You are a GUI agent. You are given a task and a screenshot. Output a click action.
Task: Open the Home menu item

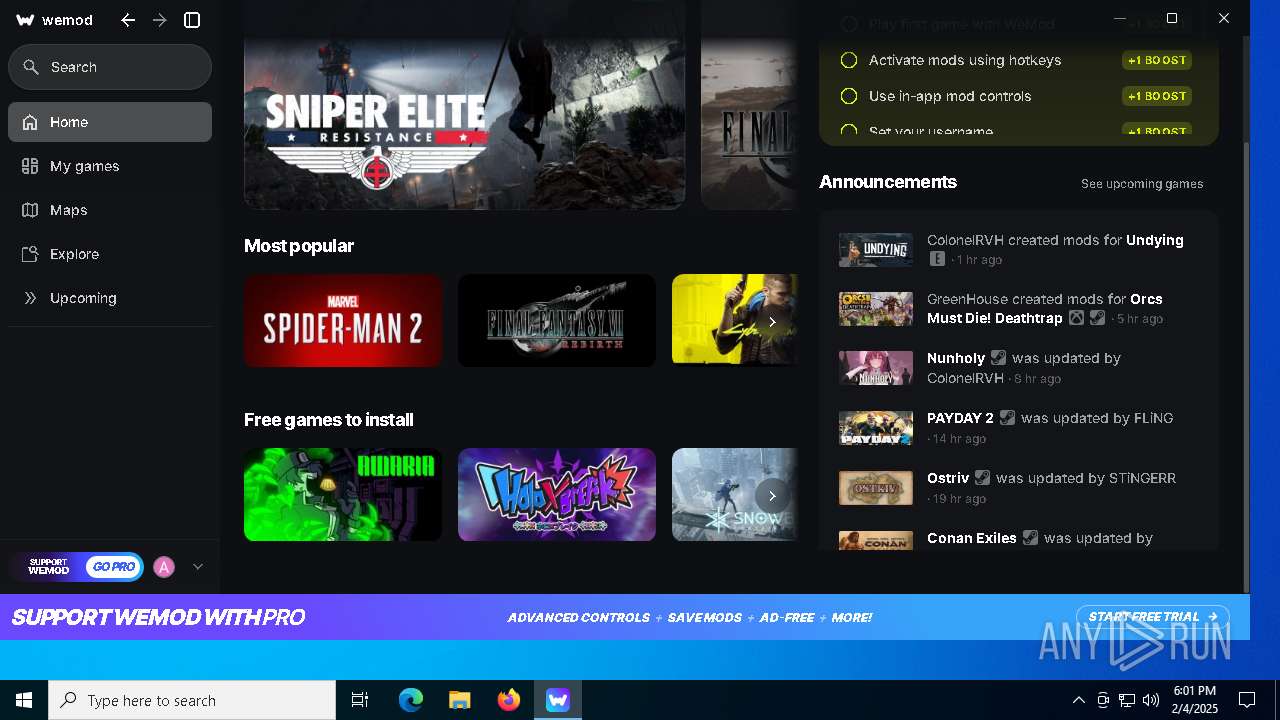pyautogui.click(x=110, y=122)
